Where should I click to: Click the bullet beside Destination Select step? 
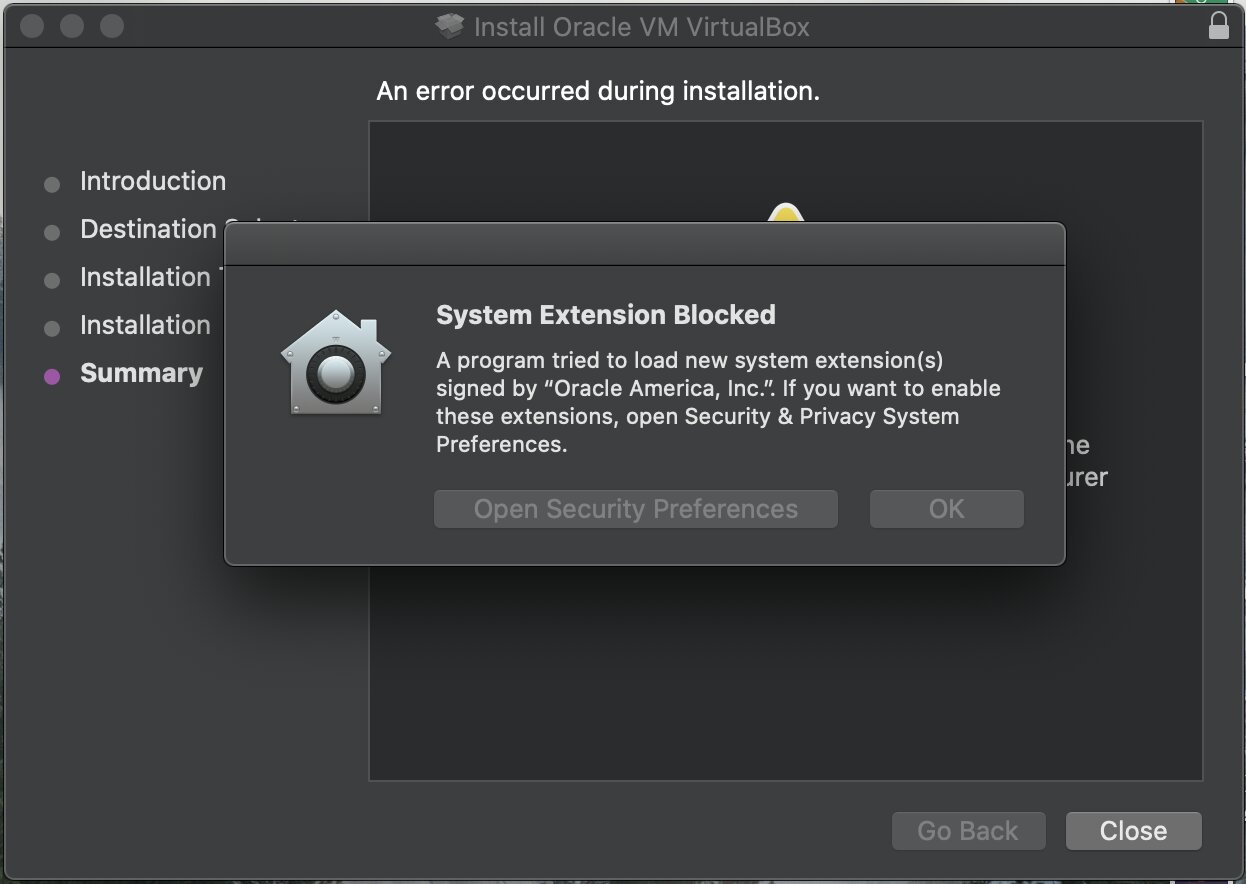[x=52, y=232]
